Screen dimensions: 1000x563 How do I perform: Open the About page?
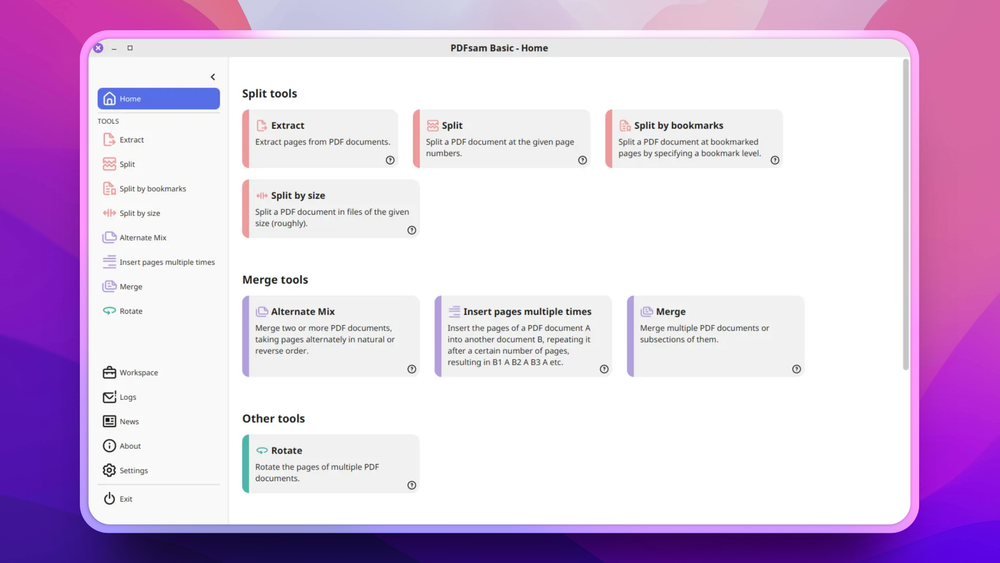[158, 446]
